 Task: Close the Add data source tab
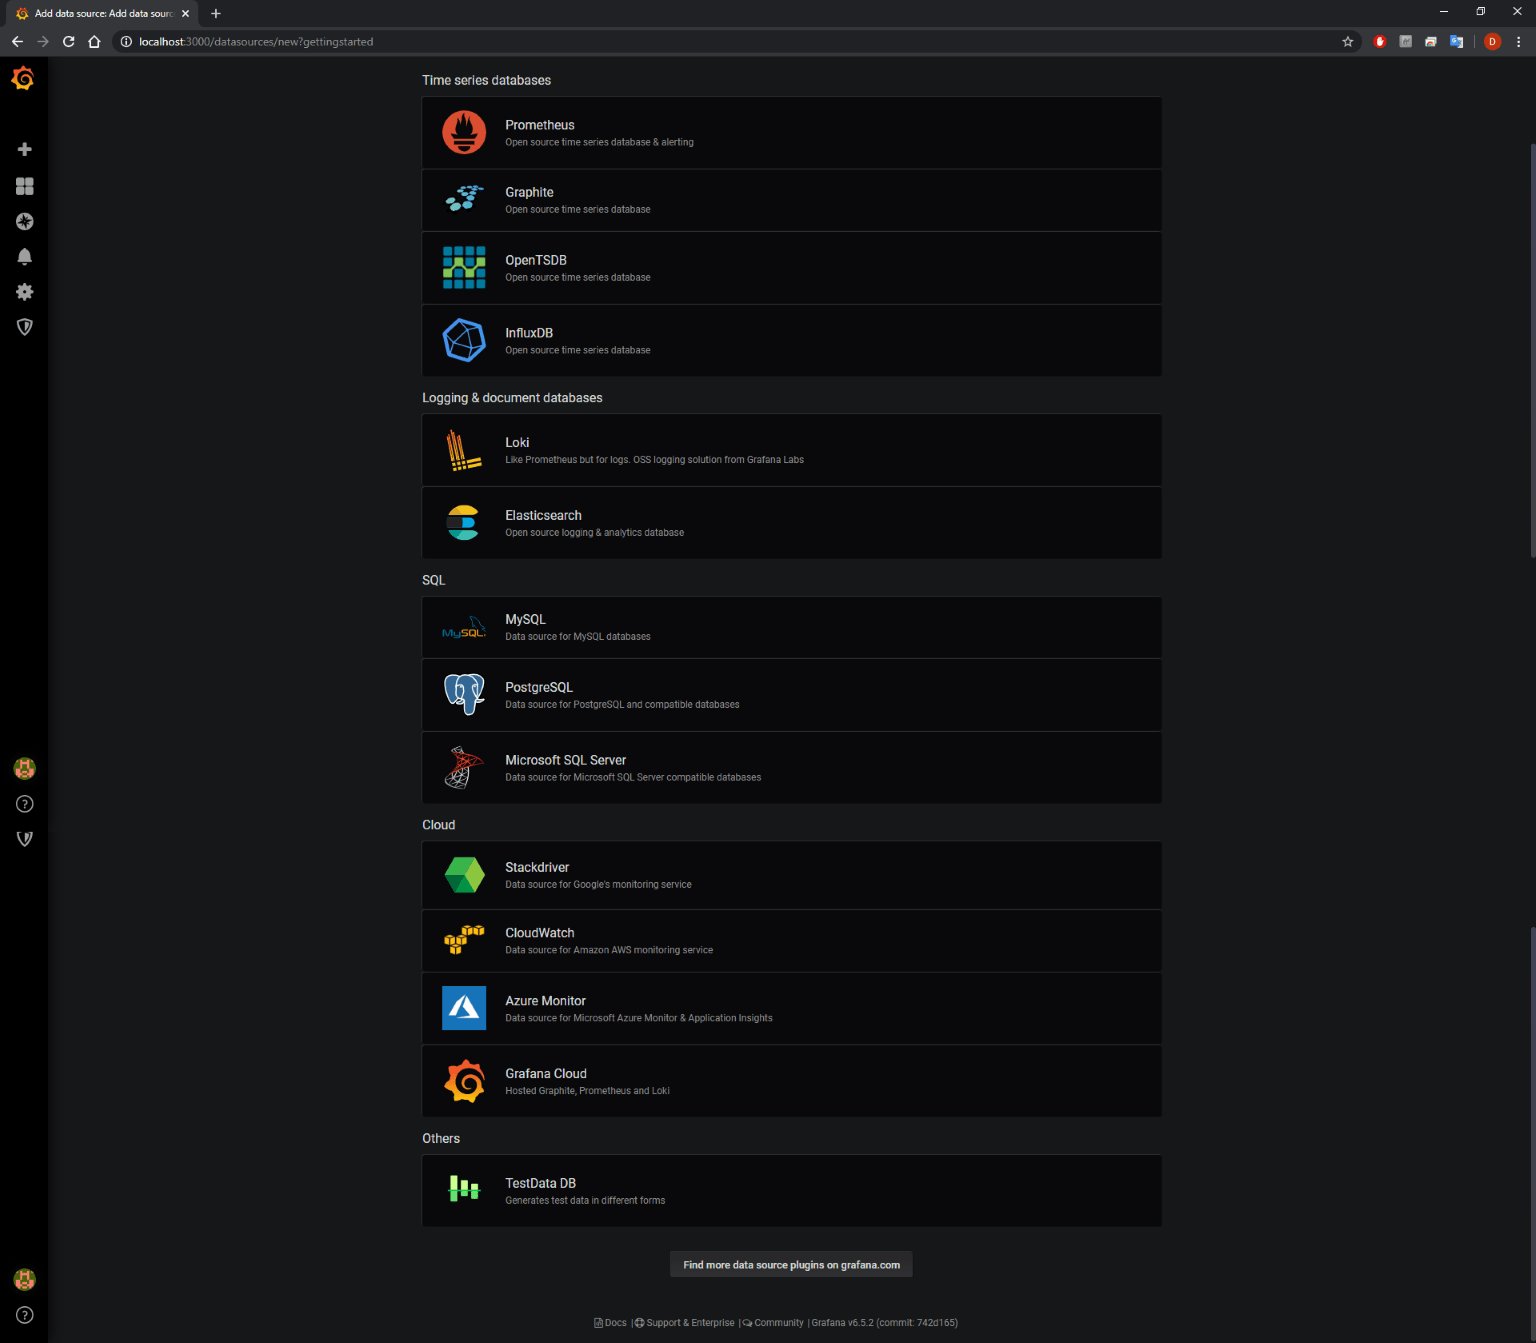point(185,13)
